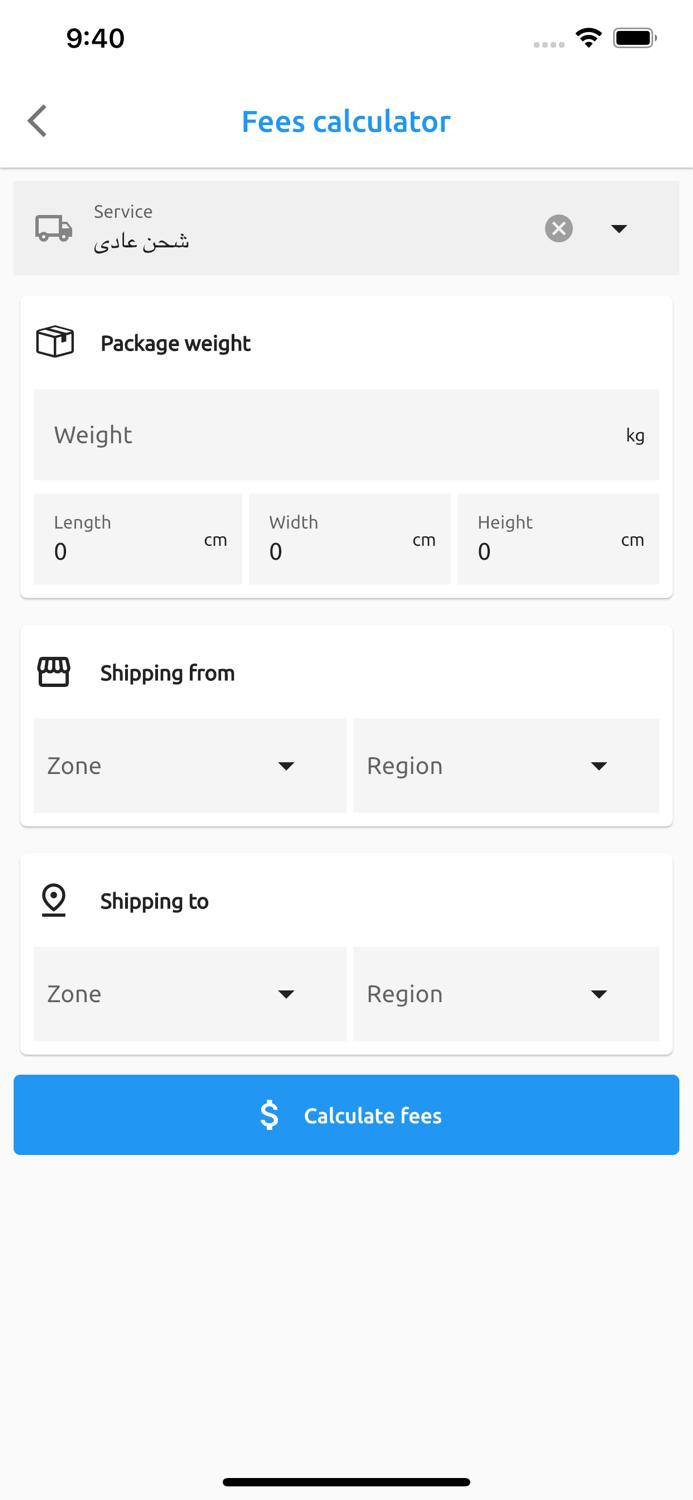Click into the Weight input field
Viewport: 693px width, 1500px height.
pos(346,434)
